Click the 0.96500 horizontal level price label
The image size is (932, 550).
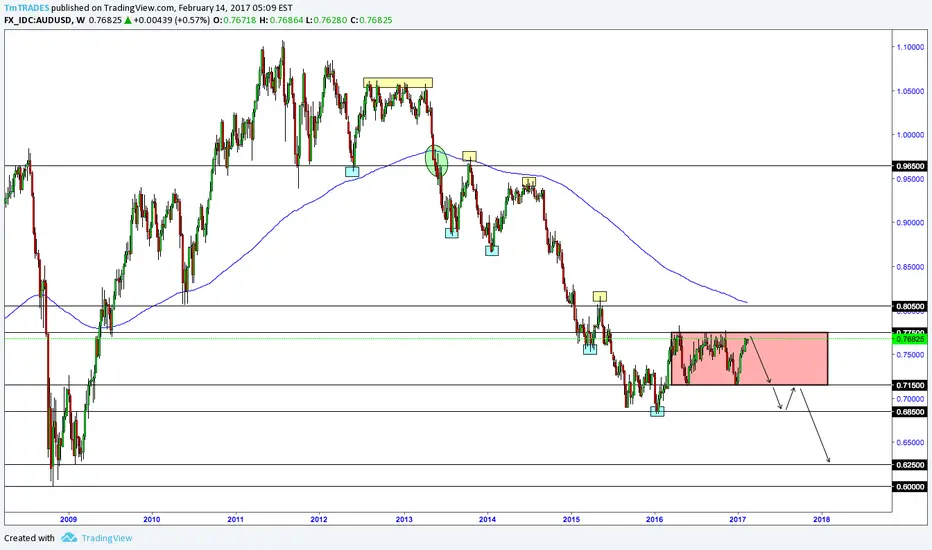[x=909, y=166]
